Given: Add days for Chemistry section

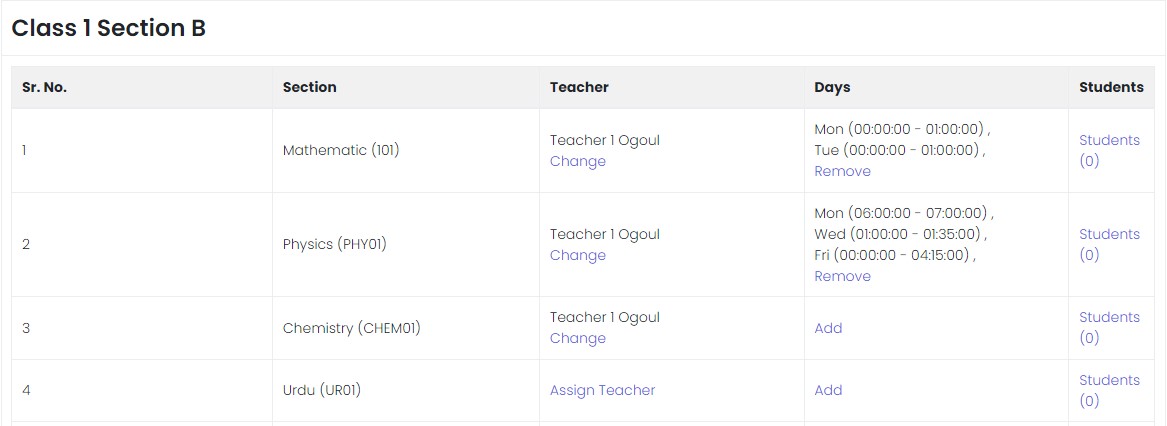Looking at the screenshot, I should [828, 328].
